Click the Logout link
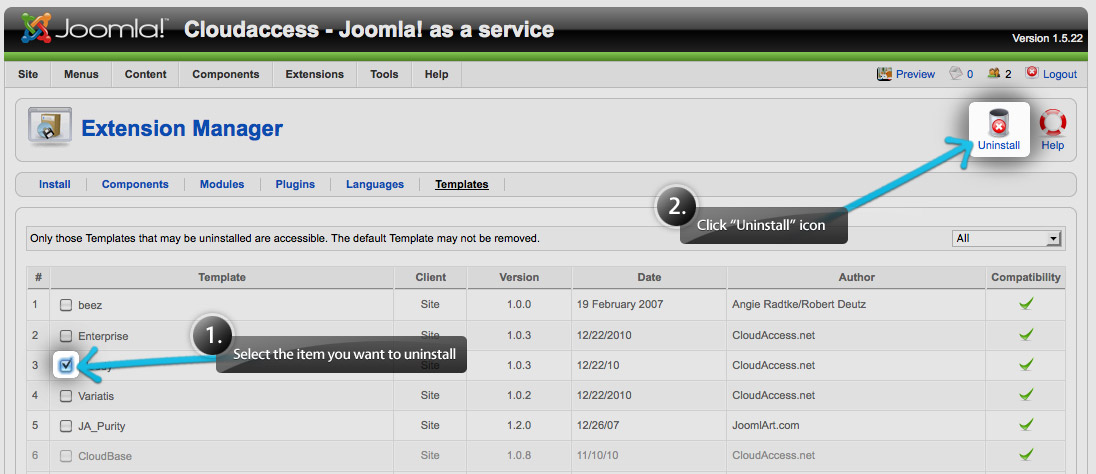Viewport: 1096px width, 474px height. (1060, 74)
